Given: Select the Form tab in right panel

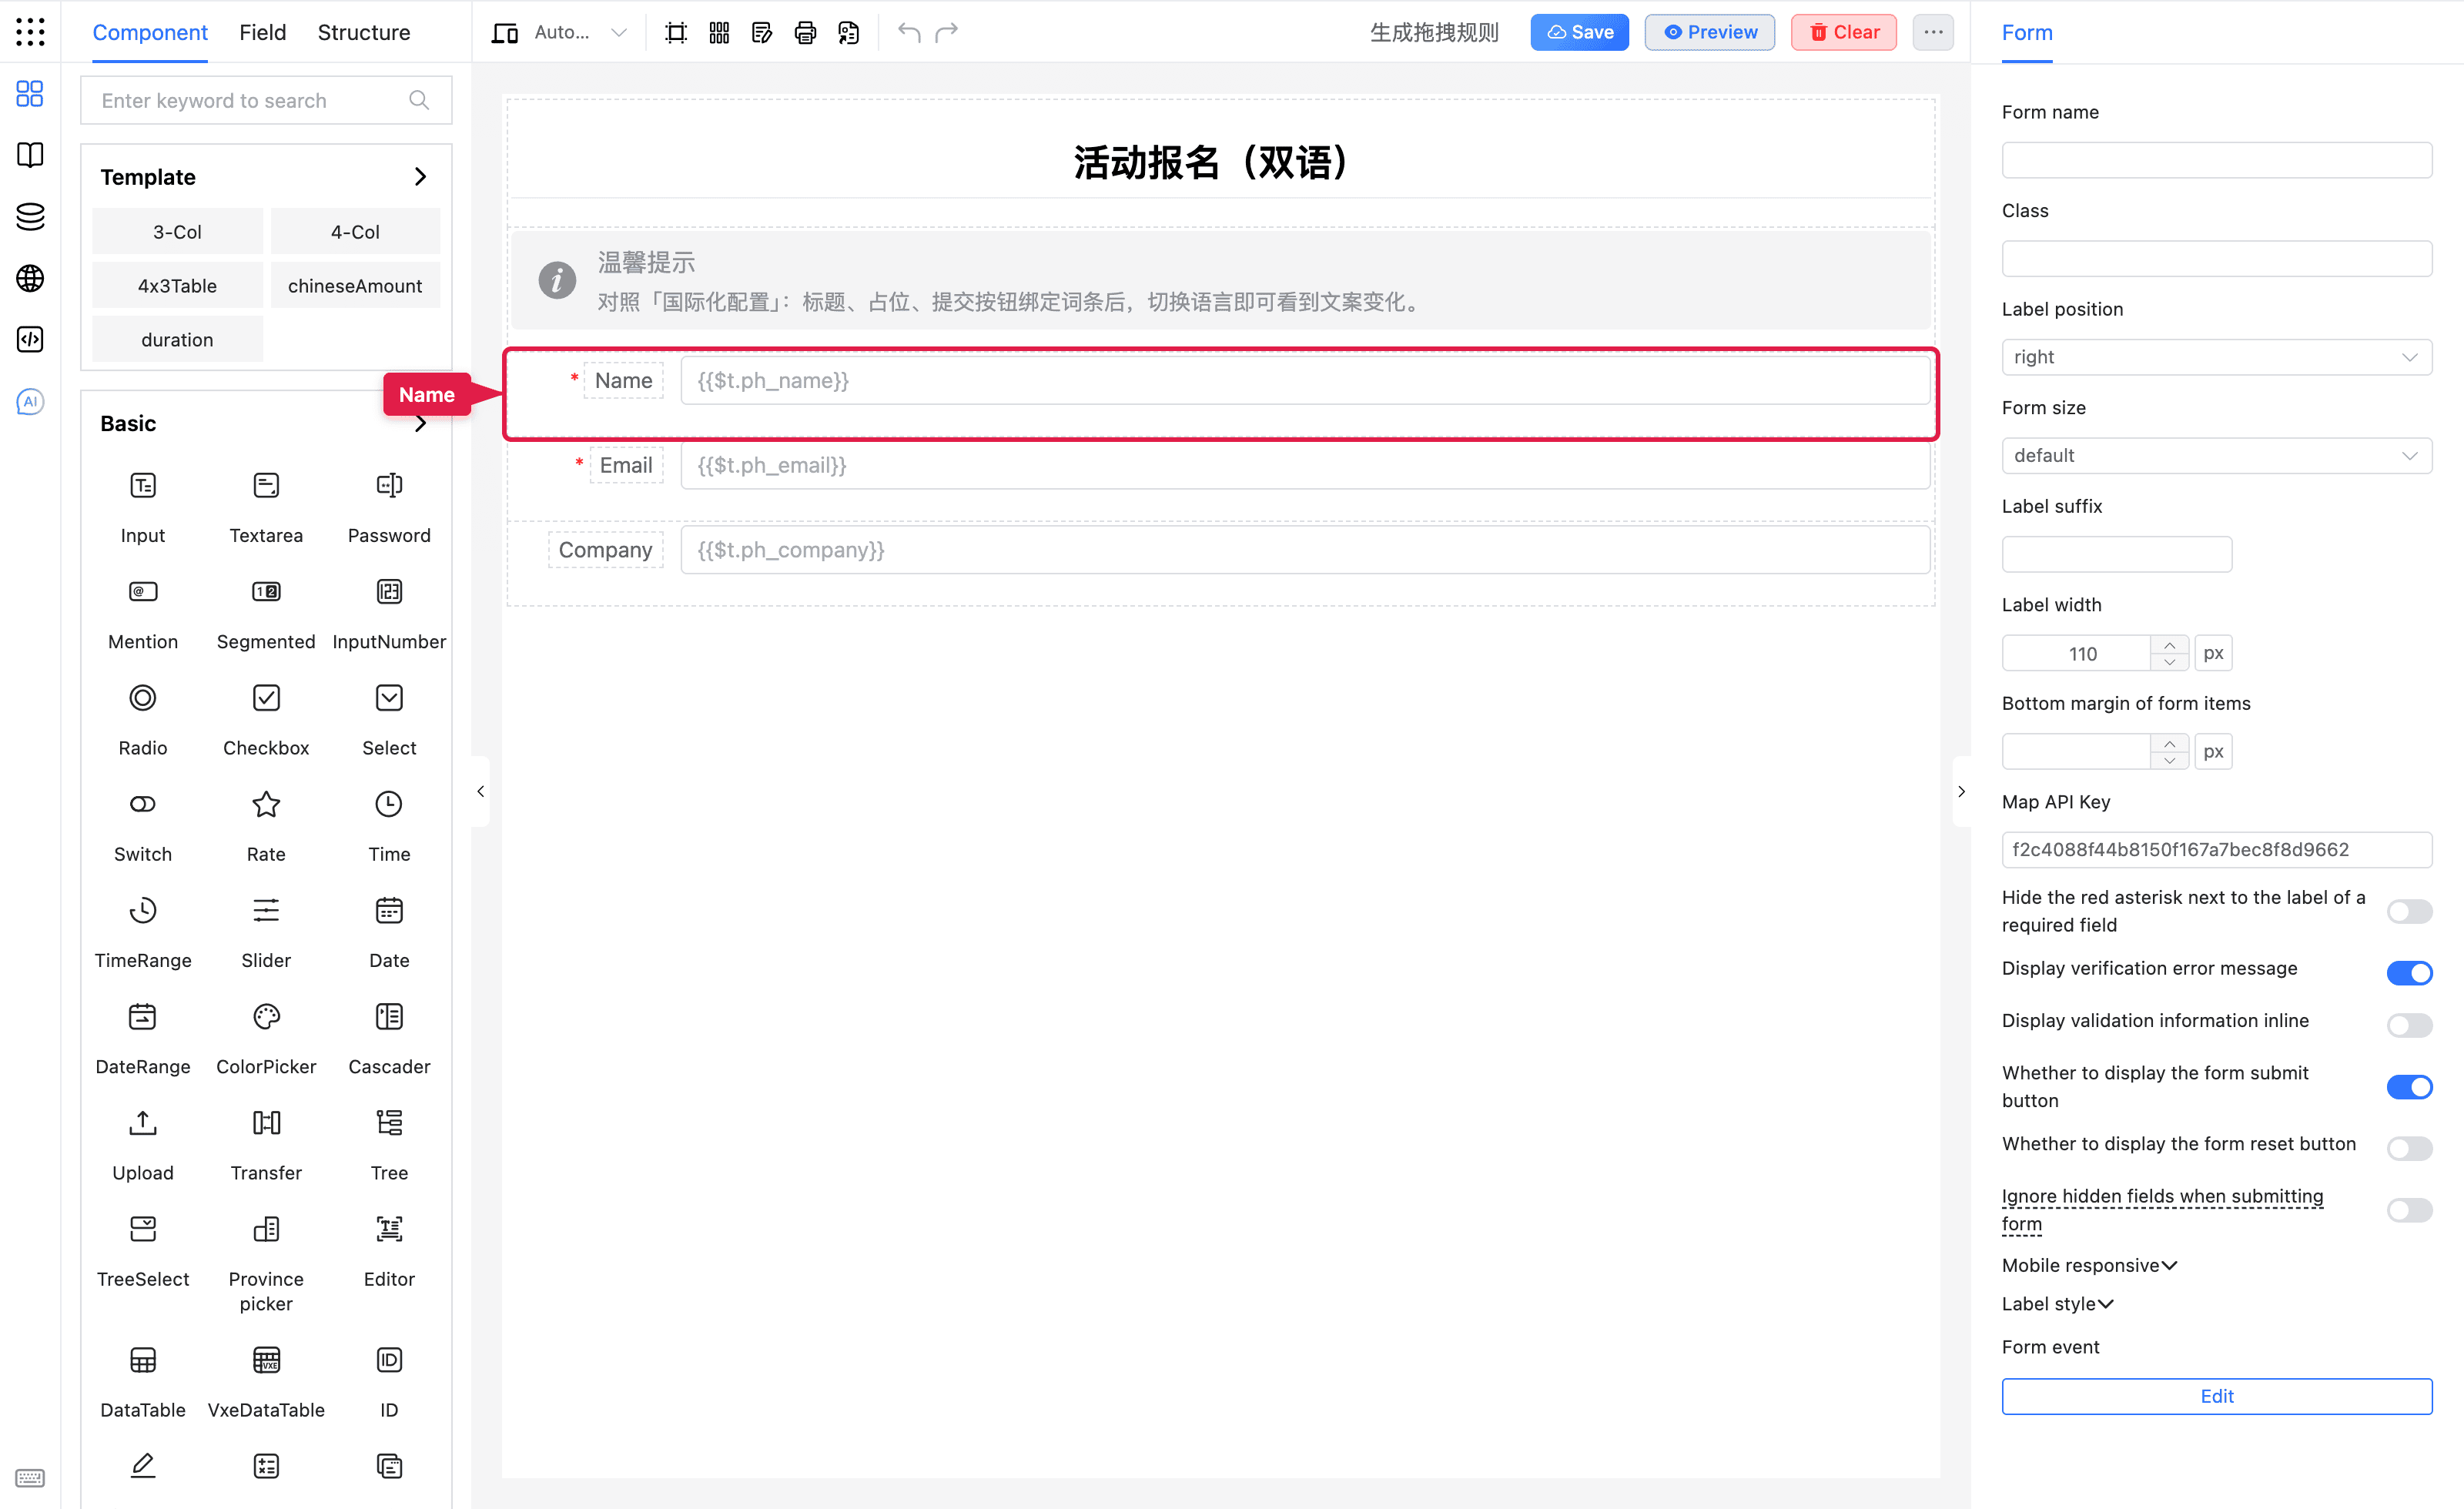Looking at the screenshot, I should pos(2026,32).
